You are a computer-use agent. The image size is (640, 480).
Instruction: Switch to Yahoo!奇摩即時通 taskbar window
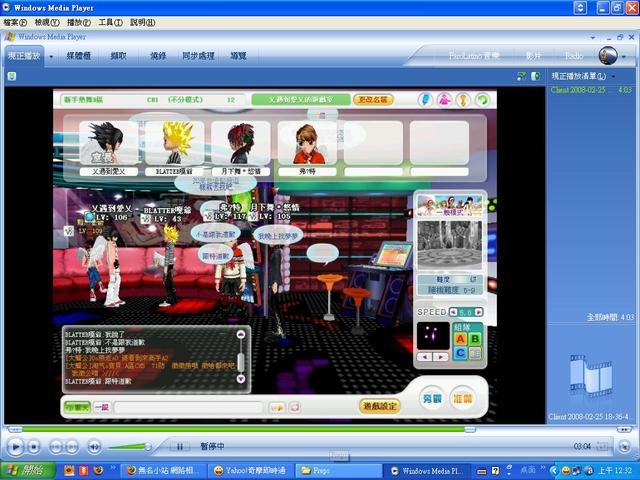(x=251, y=471)
